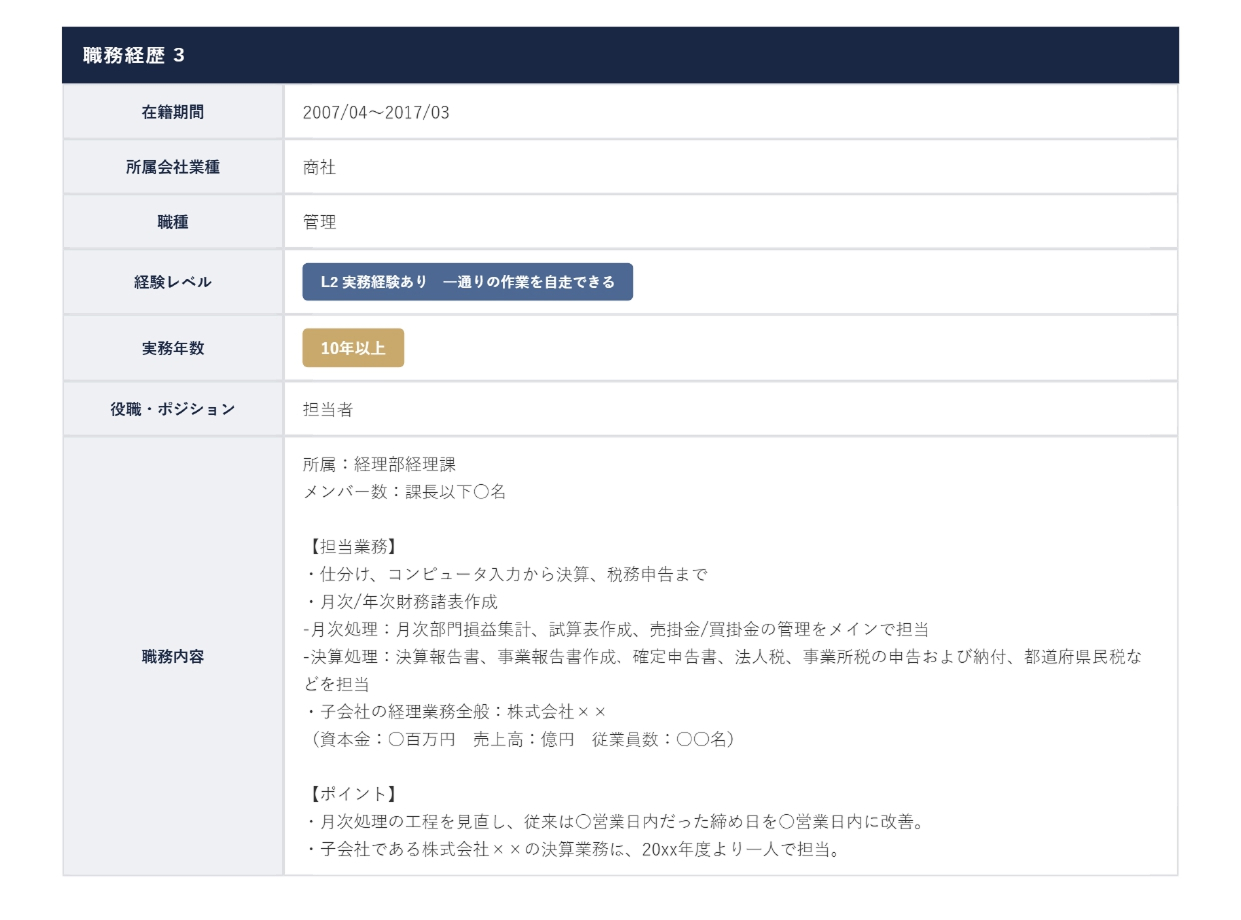Select the L2 実務経験あり level badge
Image resolution: width=1241 pixels, height=920 pixels.
pos(467,282)
